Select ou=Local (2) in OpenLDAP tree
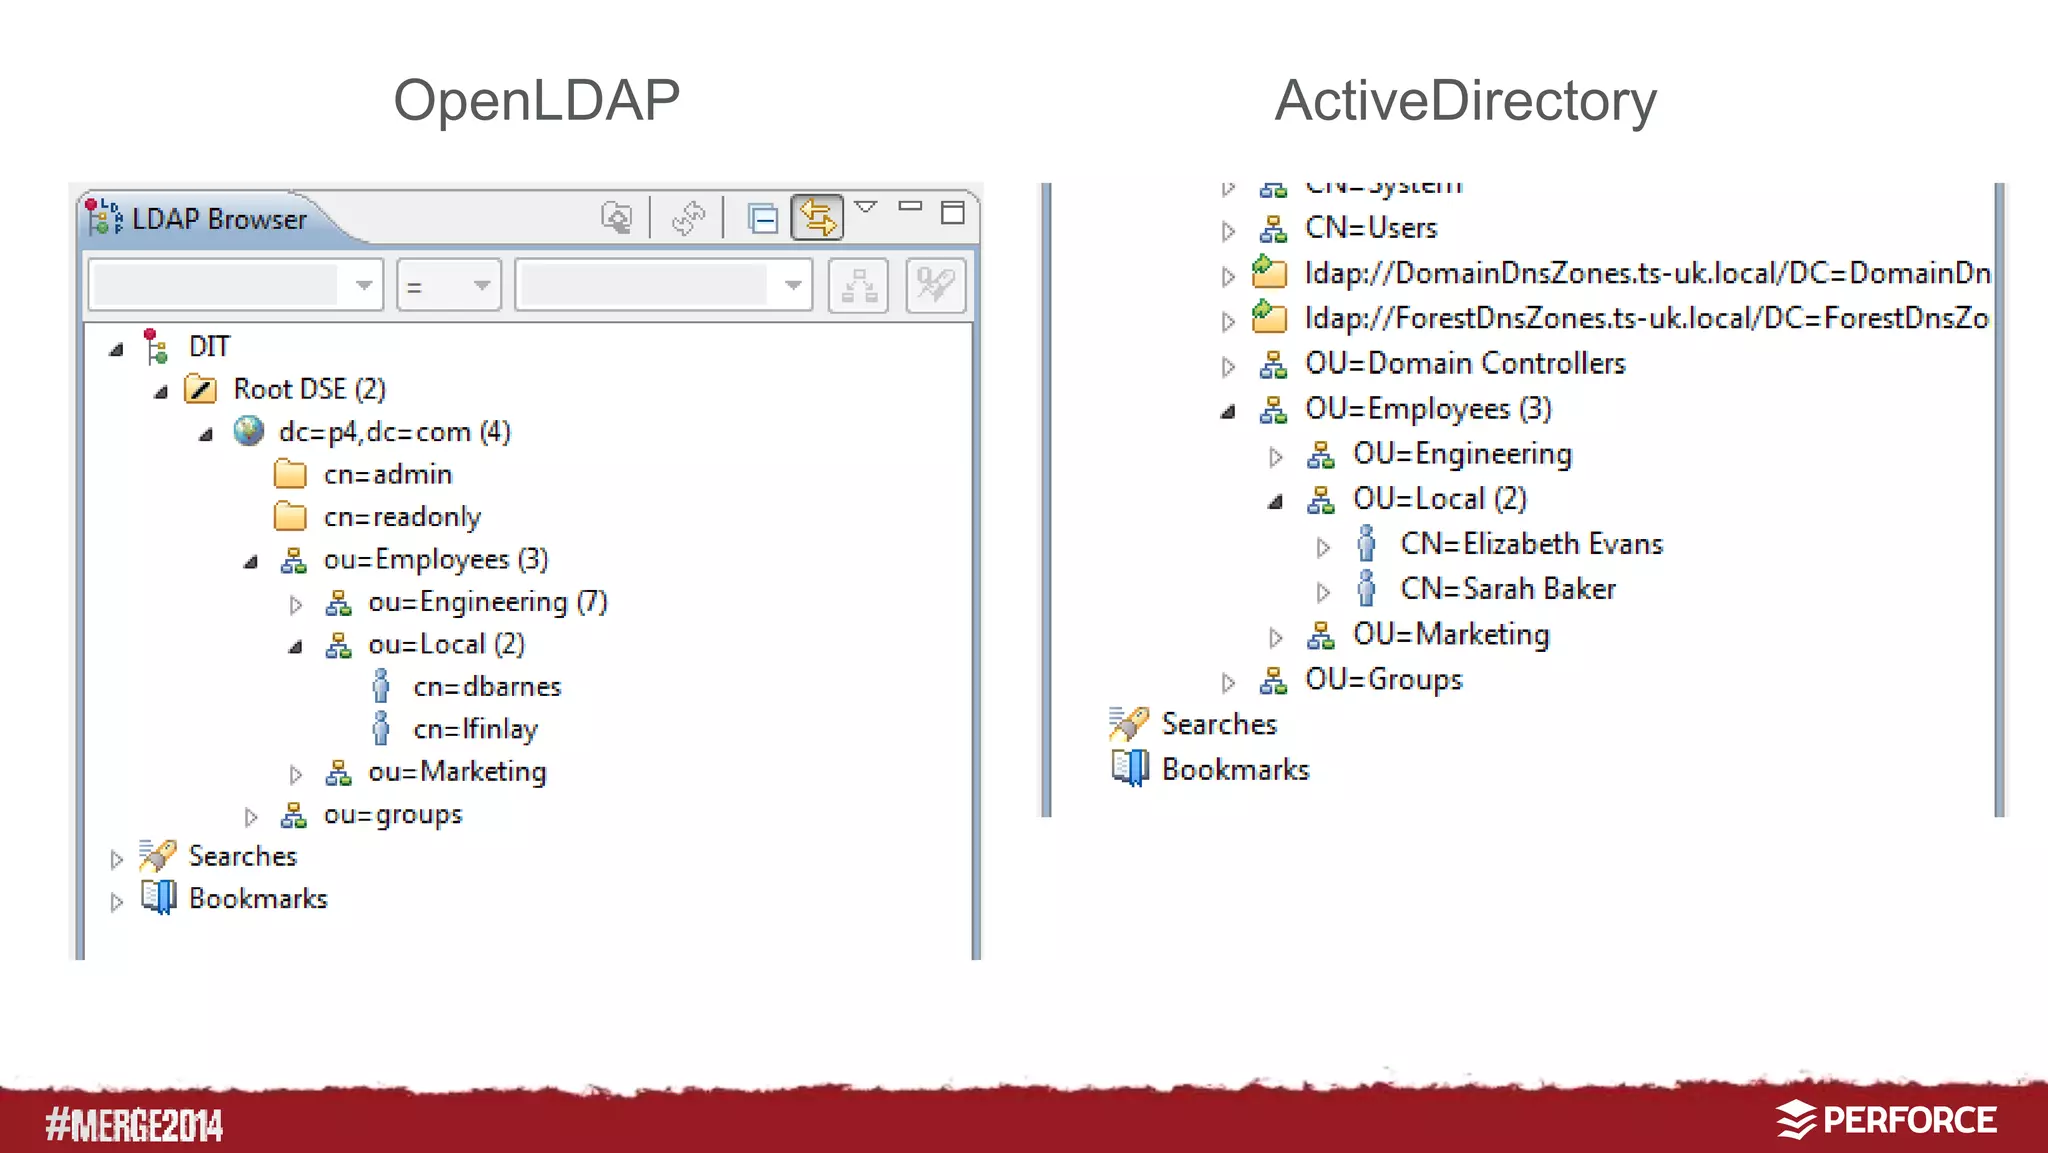The width and height of the screenshot is (2048, 1153). pos(446,644)
